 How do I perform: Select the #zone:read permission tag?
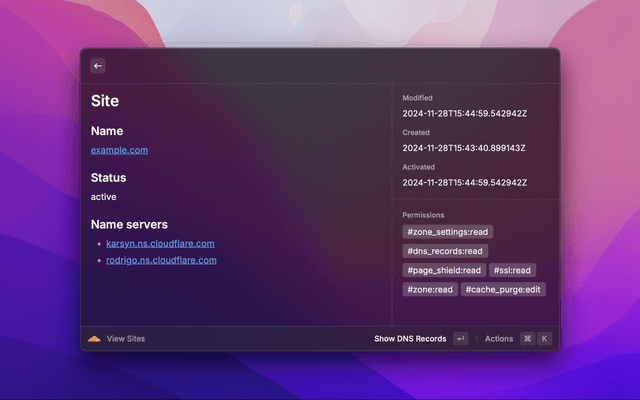coord(430,289)
